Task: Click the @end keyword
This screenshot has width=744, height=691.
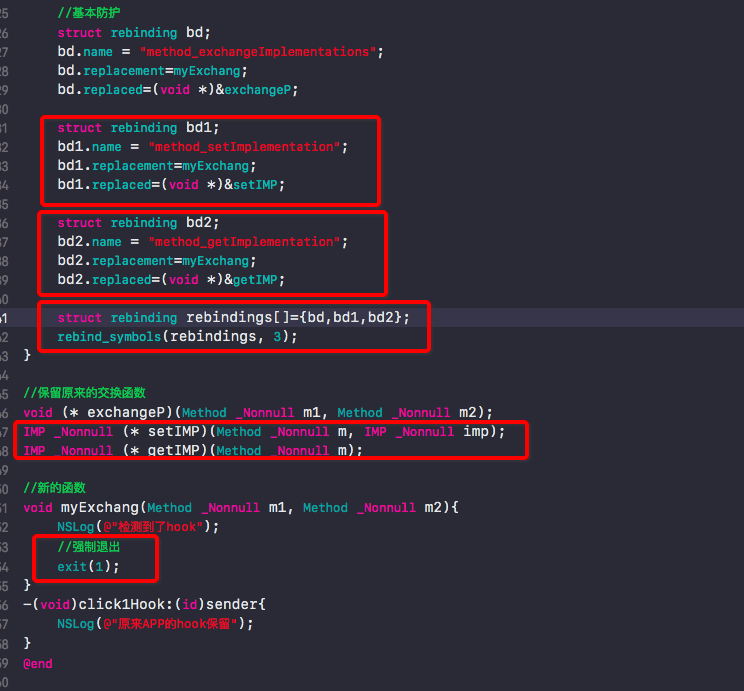Action: pyautogui.click(x=38, y=663)
